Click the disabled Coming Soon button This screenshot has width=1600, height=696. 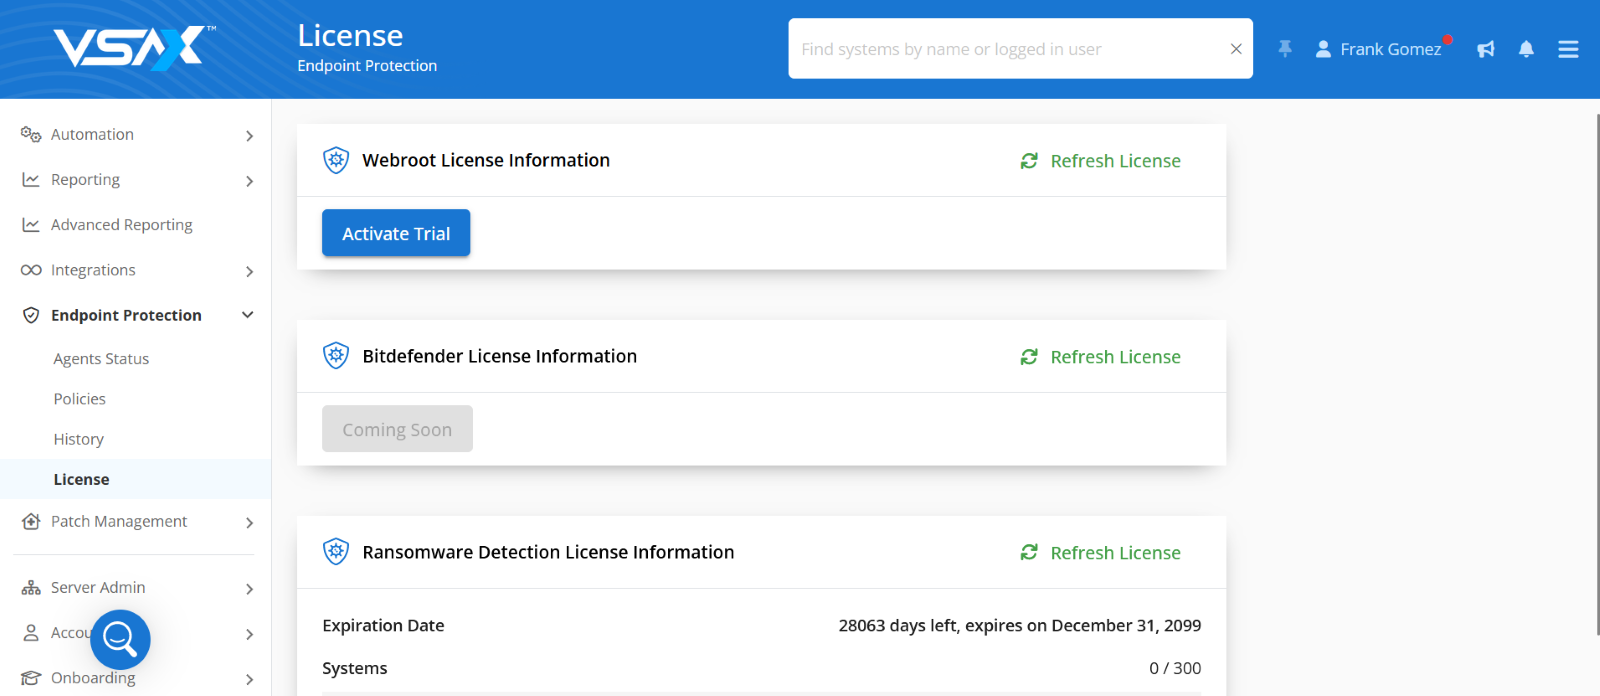click(x=397, y=429)
